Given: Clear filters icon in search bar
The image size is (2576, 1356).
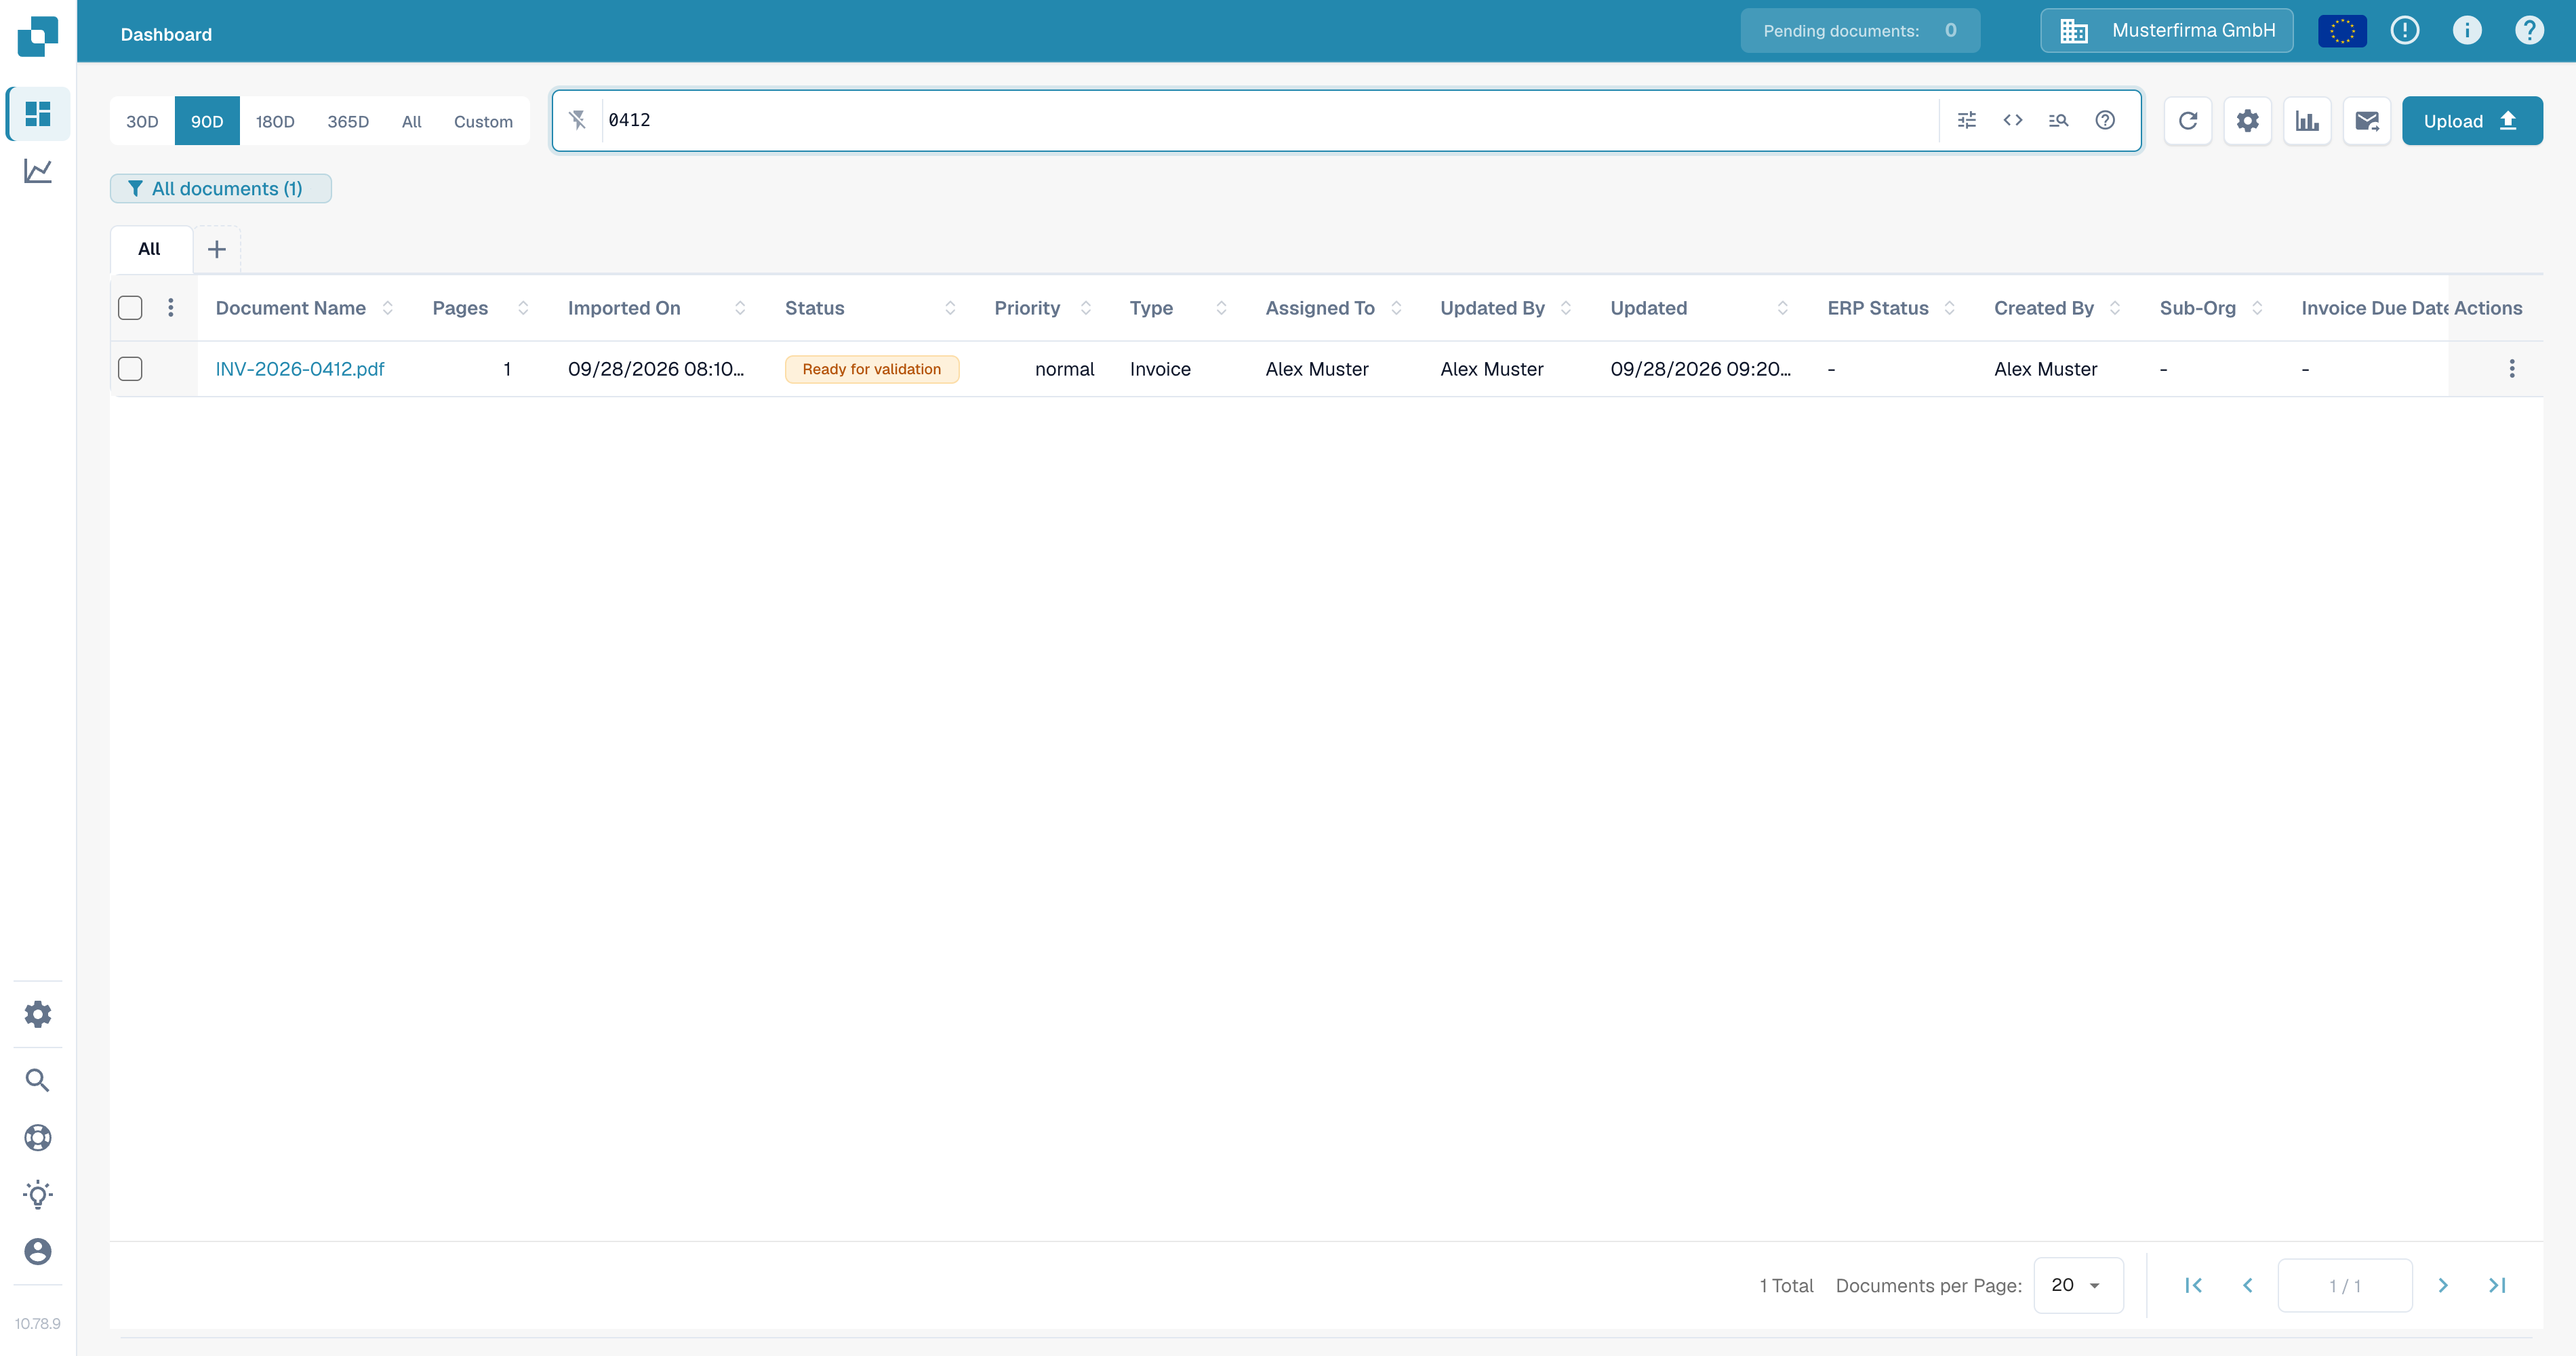Looking at the screenshot, I should pyautogui.click(x=578, y=120).
